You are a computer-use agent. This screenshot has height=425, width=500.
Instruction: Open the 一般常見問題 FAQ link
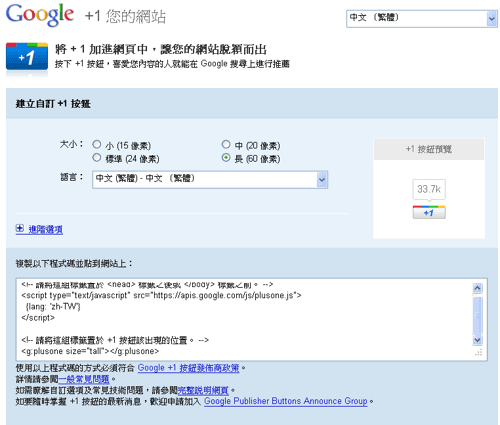[x=84, y=379]
